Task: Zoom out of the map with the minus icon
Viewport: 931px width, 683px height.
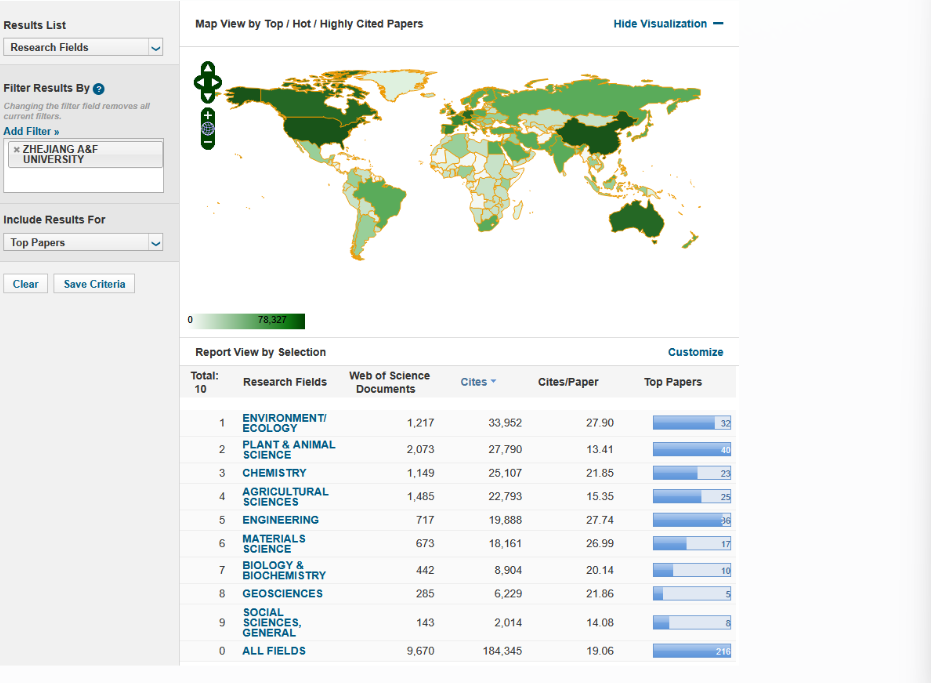Action: point(207,142)
